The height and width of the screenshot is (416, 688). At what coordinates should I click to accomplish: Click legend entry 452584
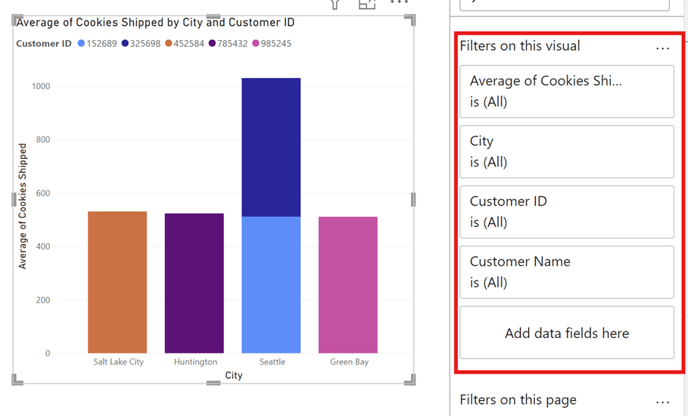(185, 43)
